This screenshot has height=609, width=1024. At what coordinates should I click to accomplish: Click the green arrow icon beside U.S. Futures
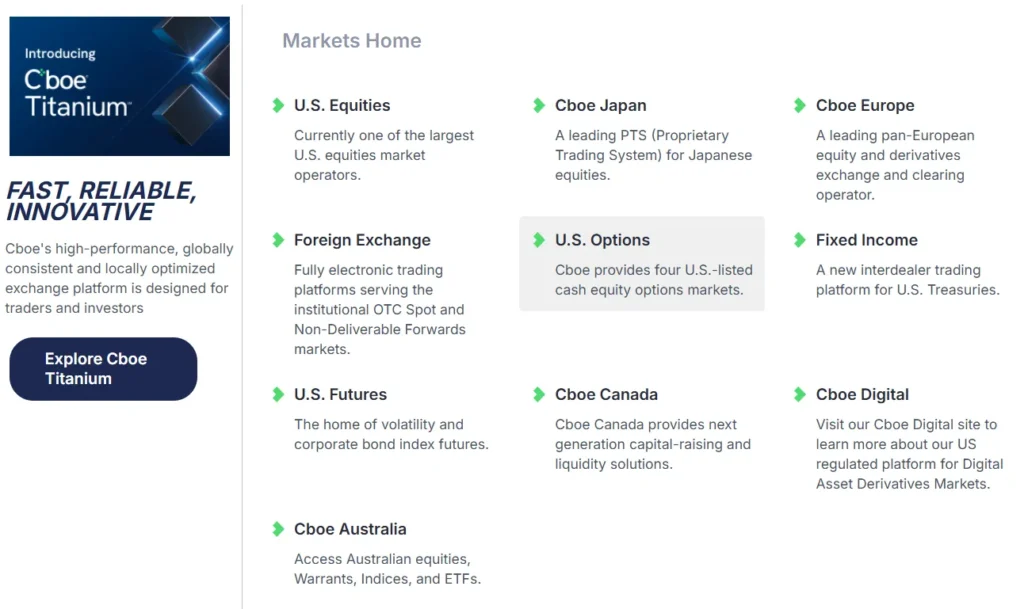[x=278, y=394]
